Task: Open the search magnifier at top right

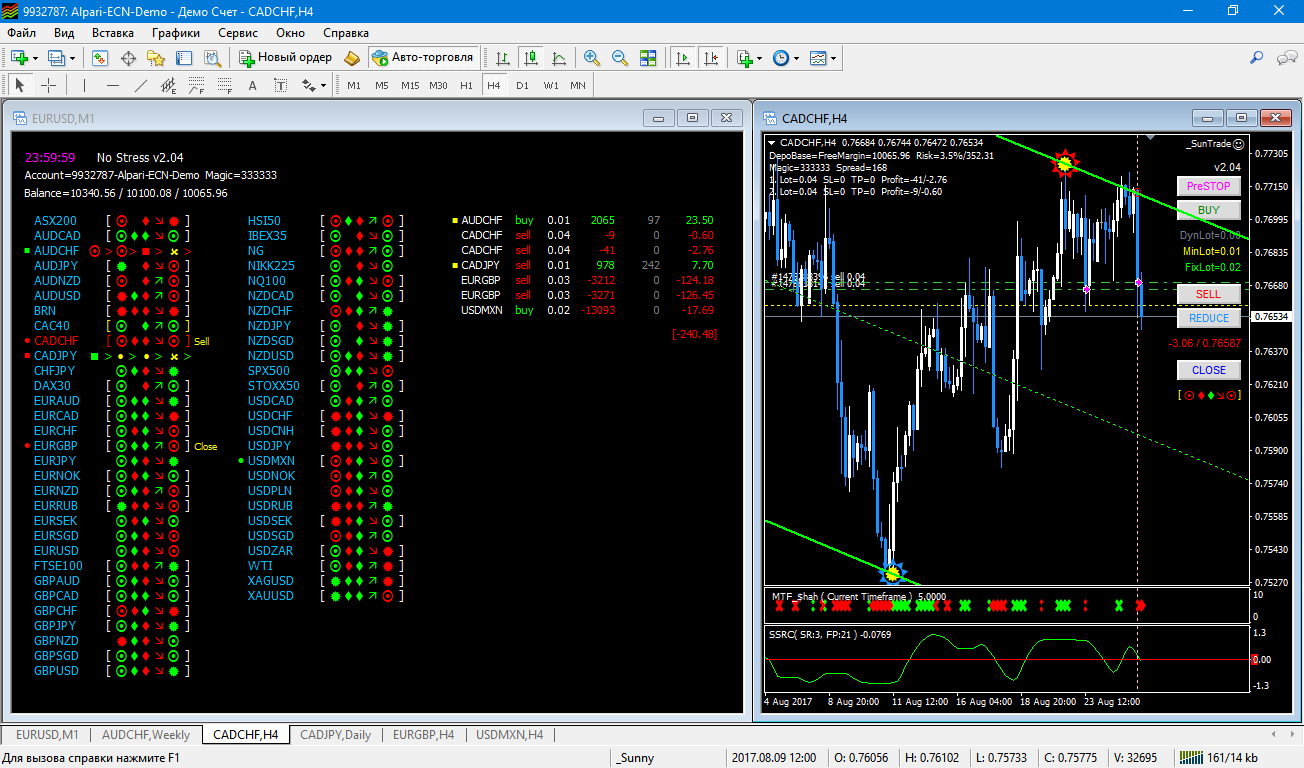Action: click(1258, 58)
